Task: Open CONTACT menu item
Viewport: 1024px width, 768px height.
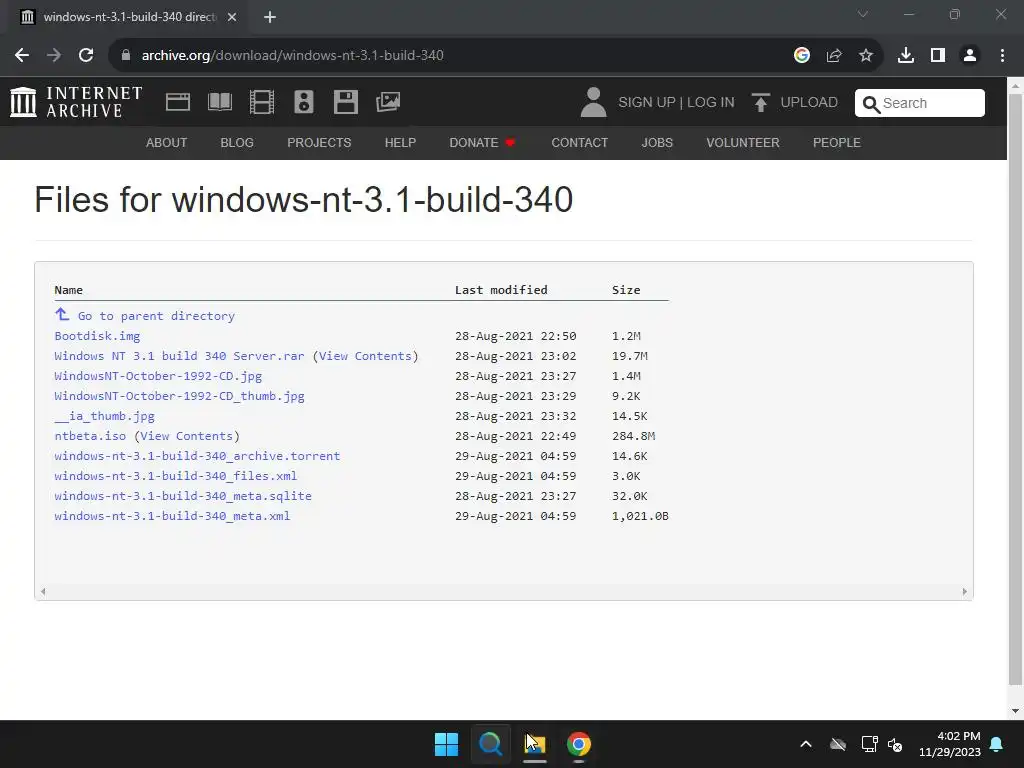Action: [580, 142]
